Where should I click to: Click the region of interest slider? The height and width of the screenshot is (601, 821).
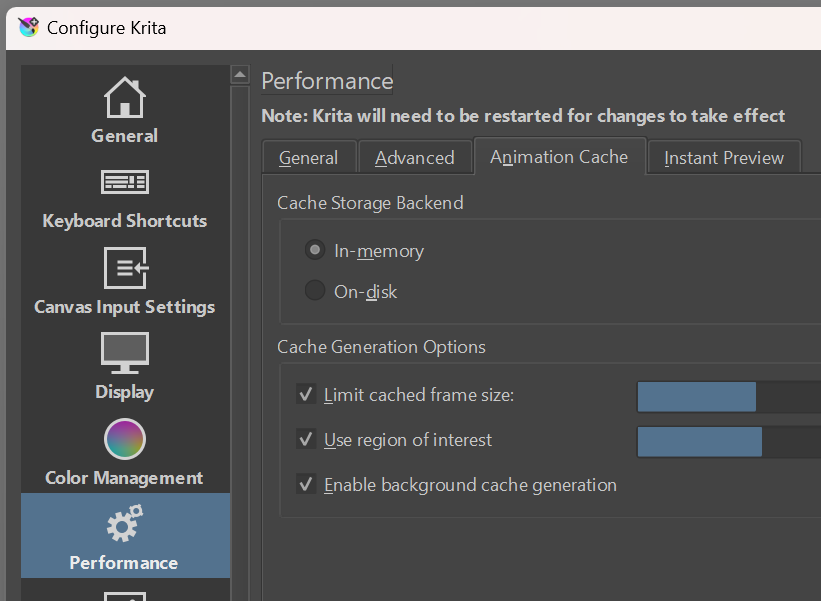point(728,442)
